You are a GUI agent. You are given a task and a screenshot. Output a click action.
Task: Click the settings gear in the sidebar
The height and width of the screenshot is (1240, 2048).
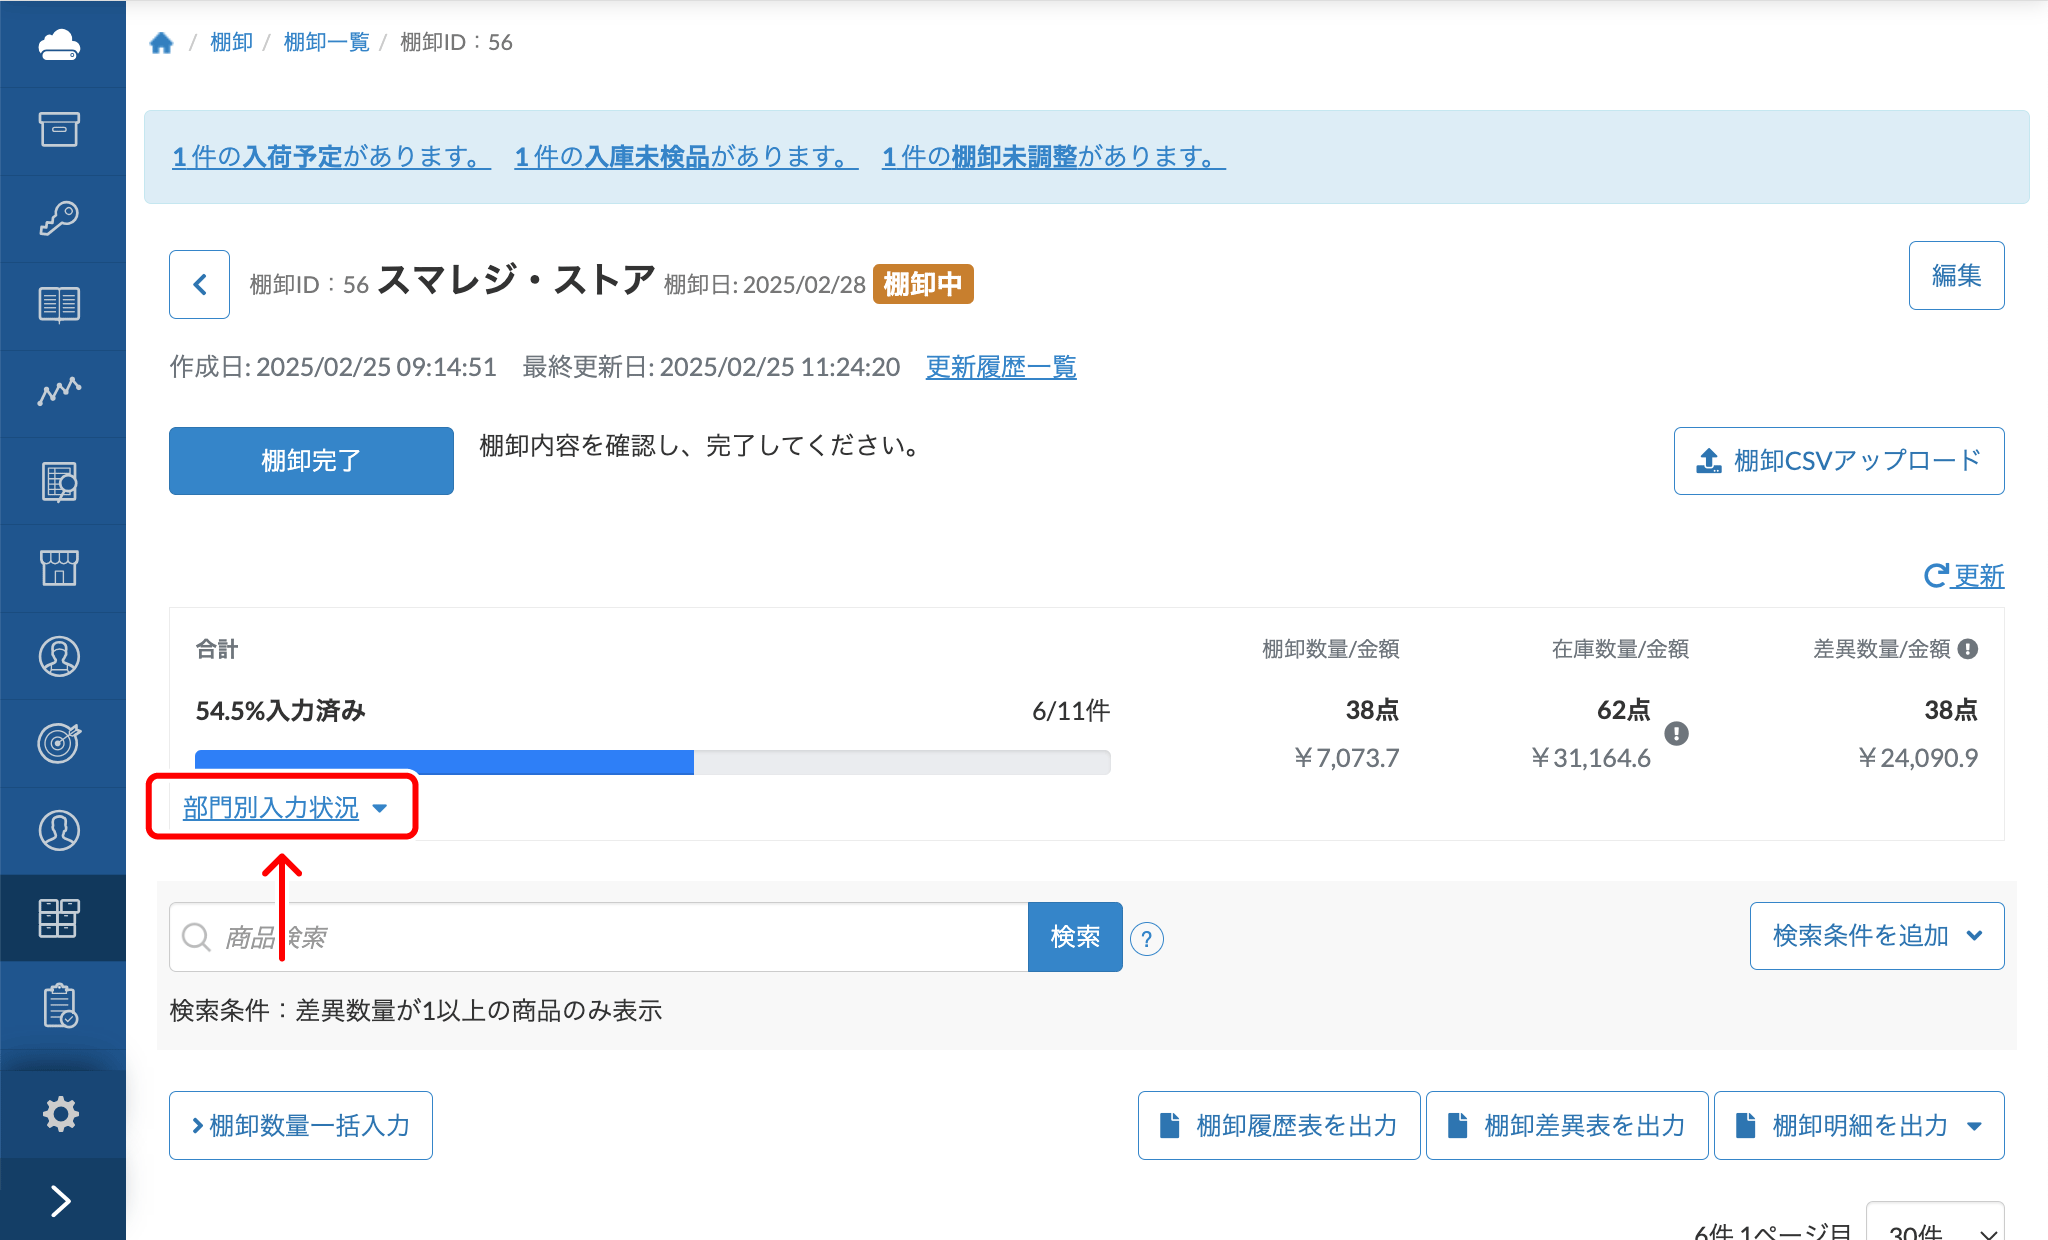(60, 1113)
